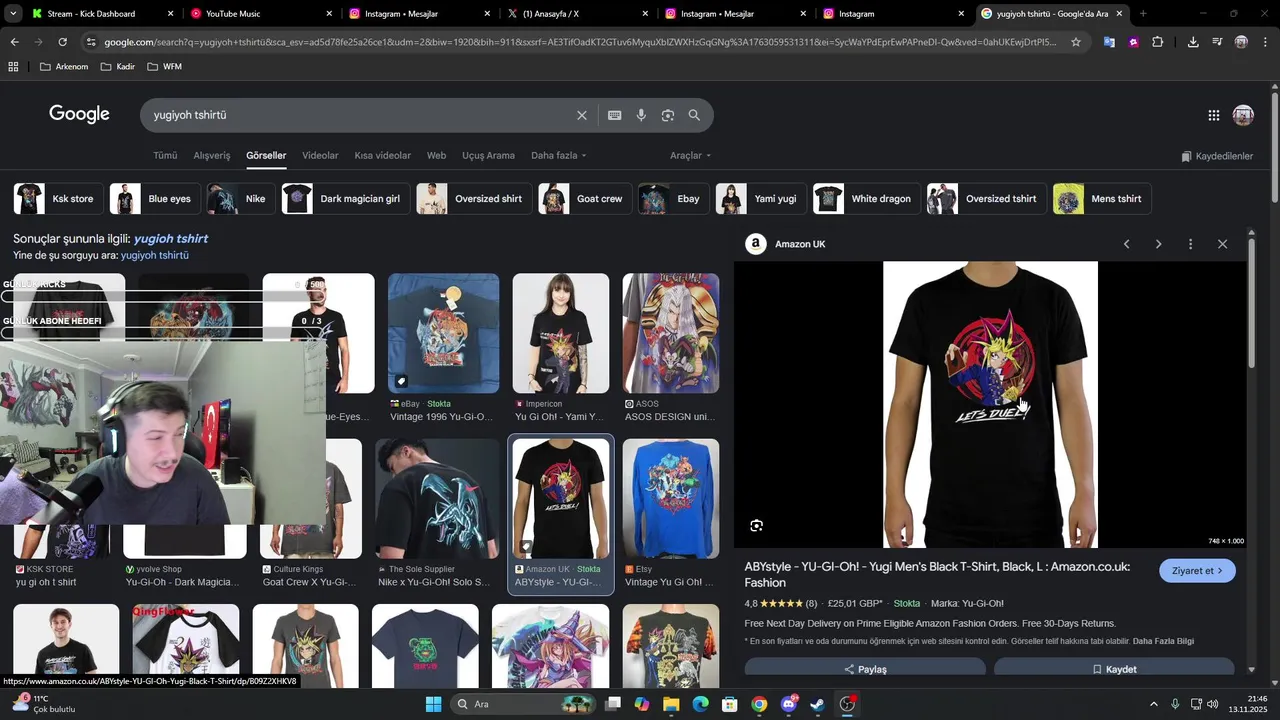Expand the Daha fazla menu
Viewport: 1280px width, 720px height.
(559, 156)
